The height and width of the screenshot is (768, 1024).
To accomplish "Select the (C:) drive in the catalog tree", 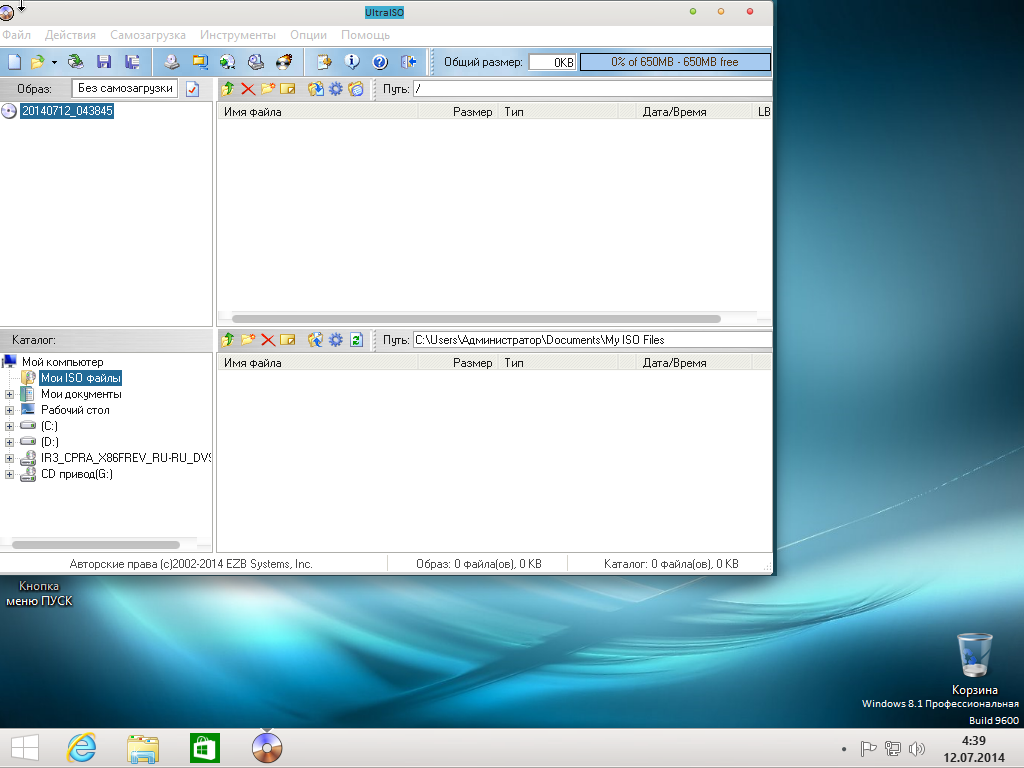I will (49, 426).
